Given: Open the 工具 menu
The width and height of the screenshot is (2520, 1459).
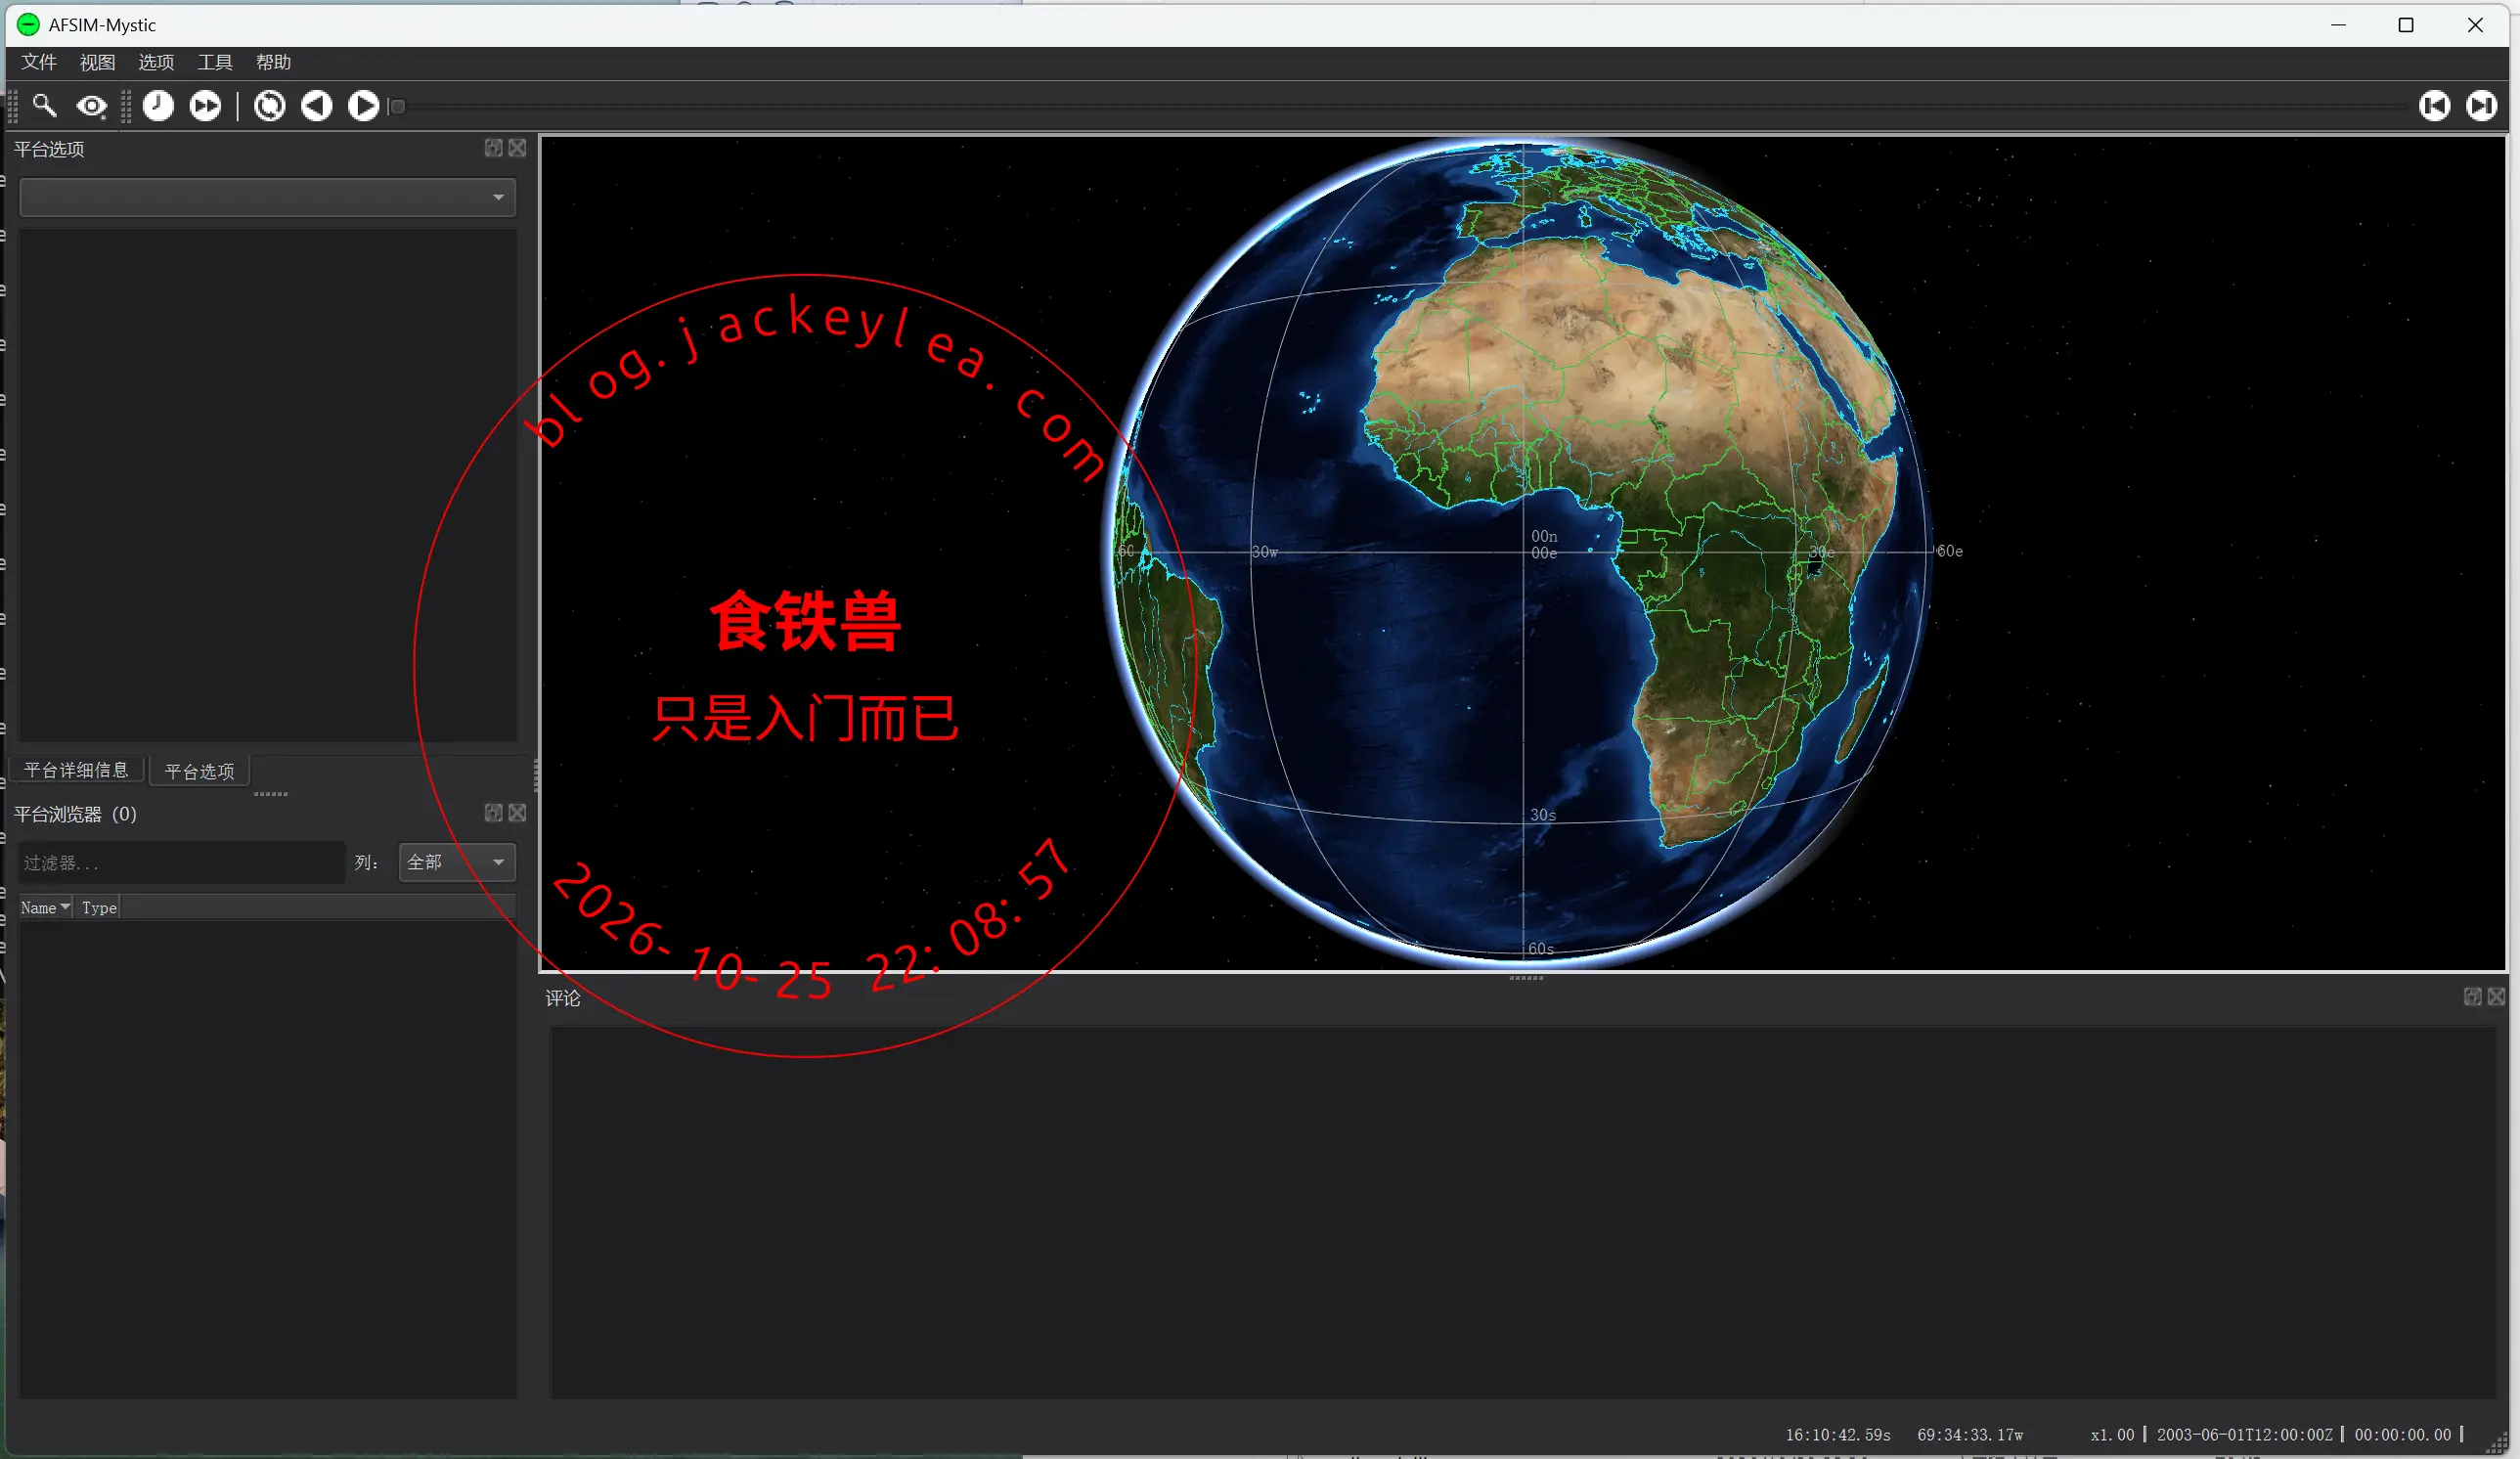Looking at the screenshot, I should point(214,62).
